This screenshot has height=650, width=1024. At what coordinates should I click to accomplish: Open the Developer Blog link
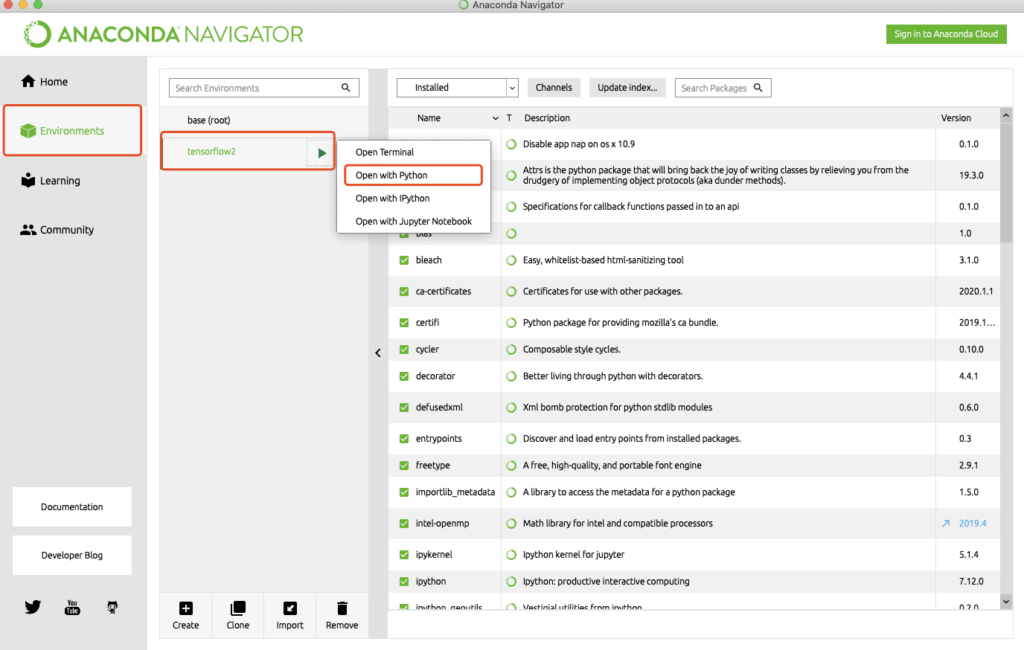pyautogui.click(x=72, y=555)
